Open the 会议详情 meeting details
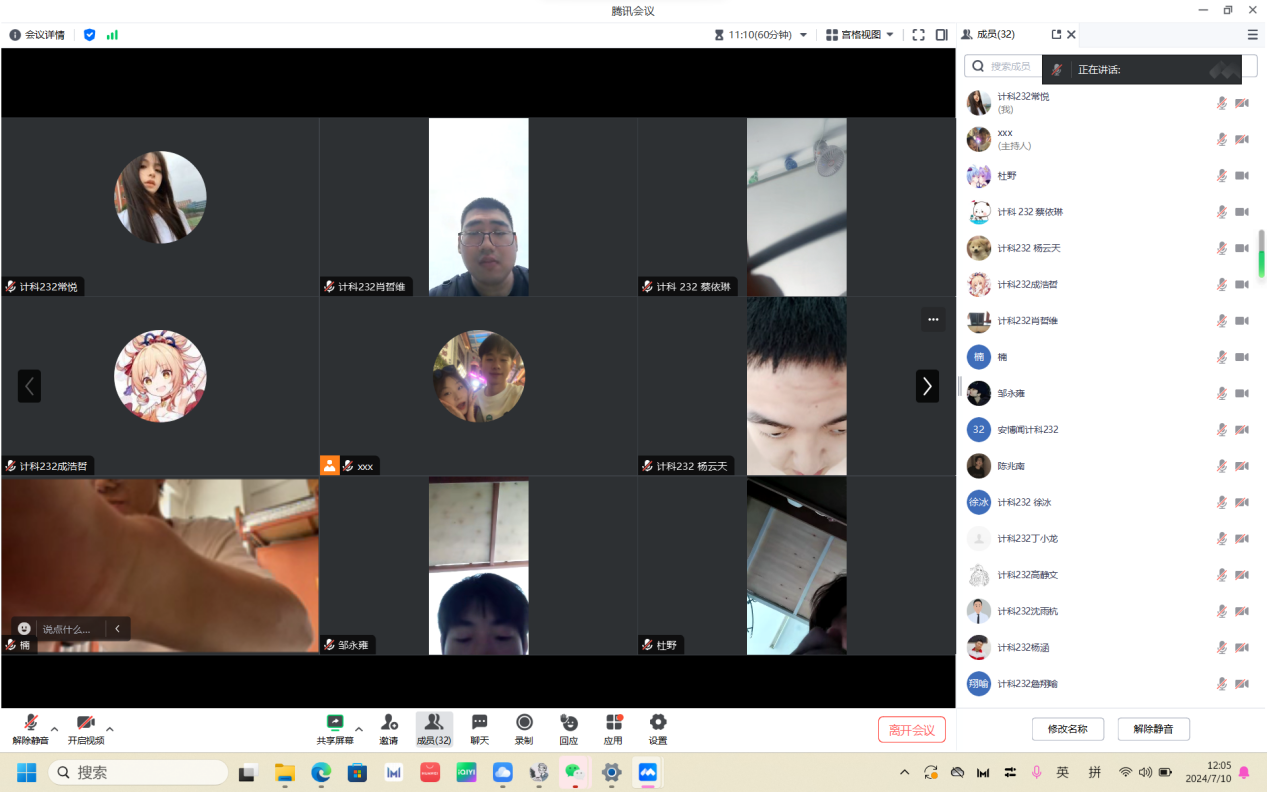1267x792 pixels. [x=37, y=35]
